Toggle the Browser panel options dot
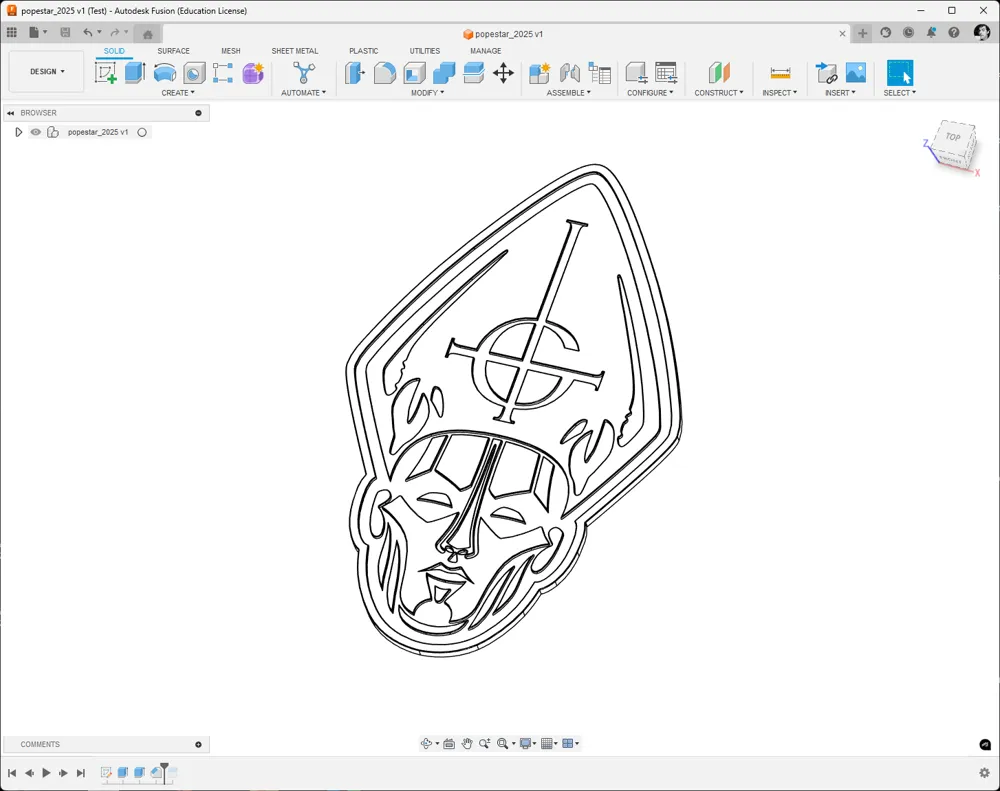The image size is (1000, 791). coord(198,113)
